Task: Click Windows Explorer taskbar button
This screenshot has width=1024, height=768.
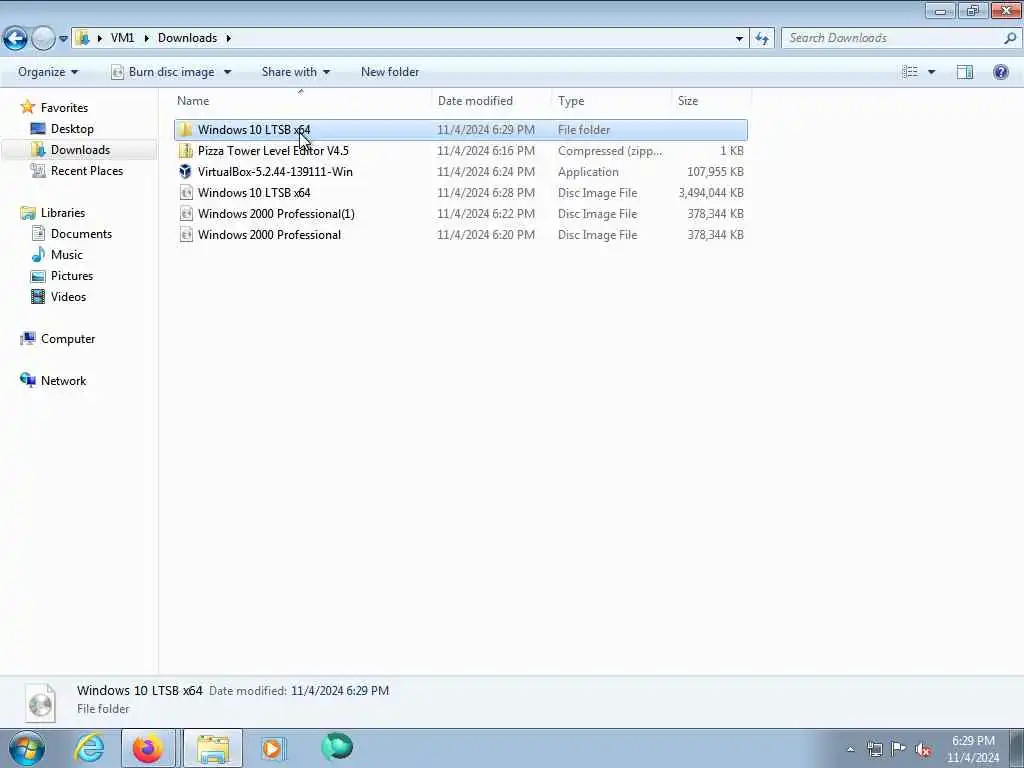Action: (213, 748)
